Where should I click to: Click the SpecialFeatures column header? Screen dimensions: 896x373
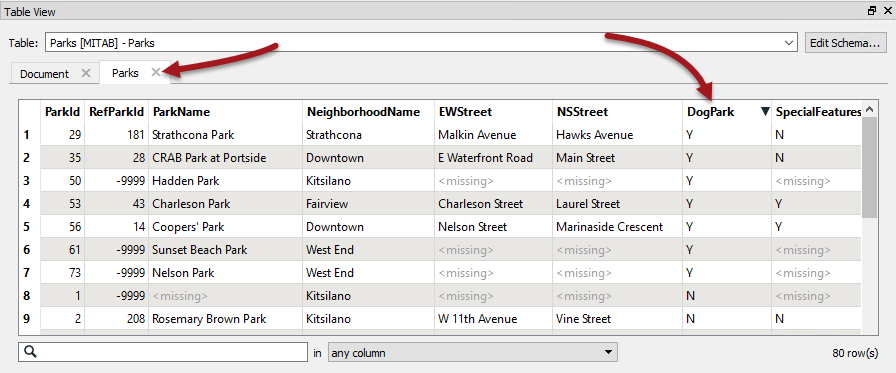pyautogui.click(x=817, y=112)
